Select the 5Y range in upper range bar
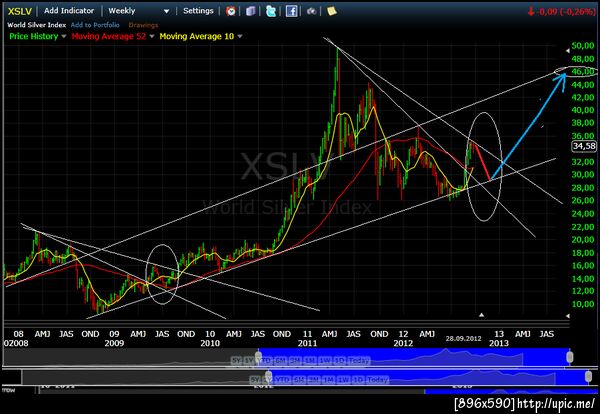Screen dimensions: 600x414 click(236, 360)
